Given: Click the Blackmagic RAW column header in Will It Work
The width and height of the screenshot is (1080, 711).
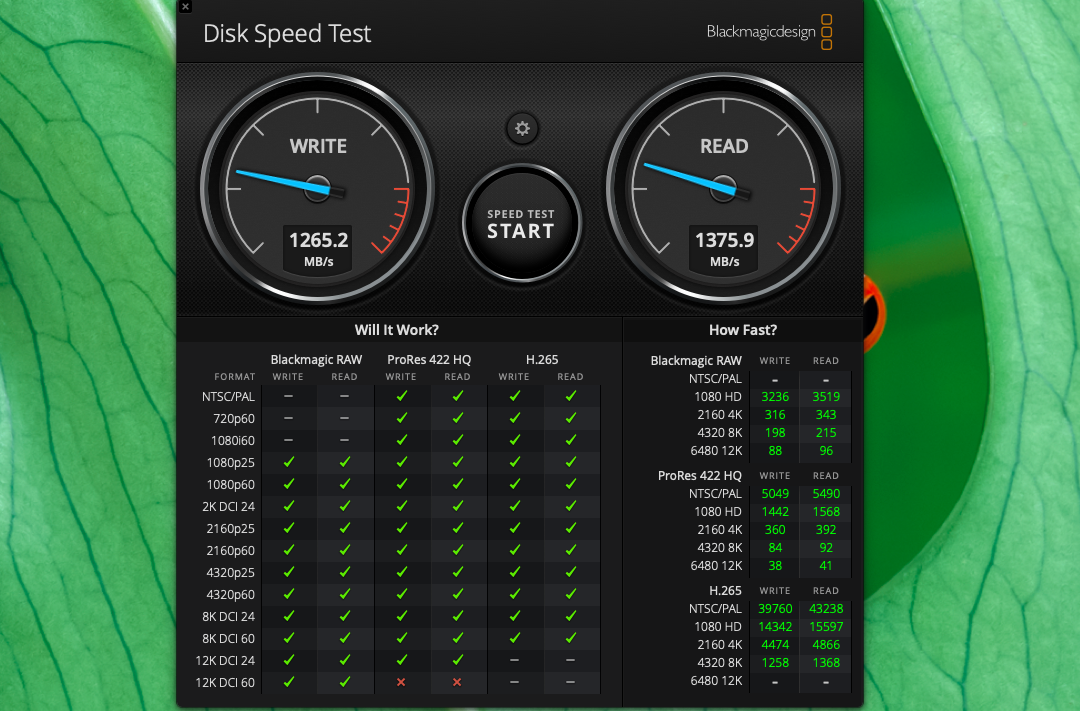Looking at the screenshot, I should click(316, 360).
